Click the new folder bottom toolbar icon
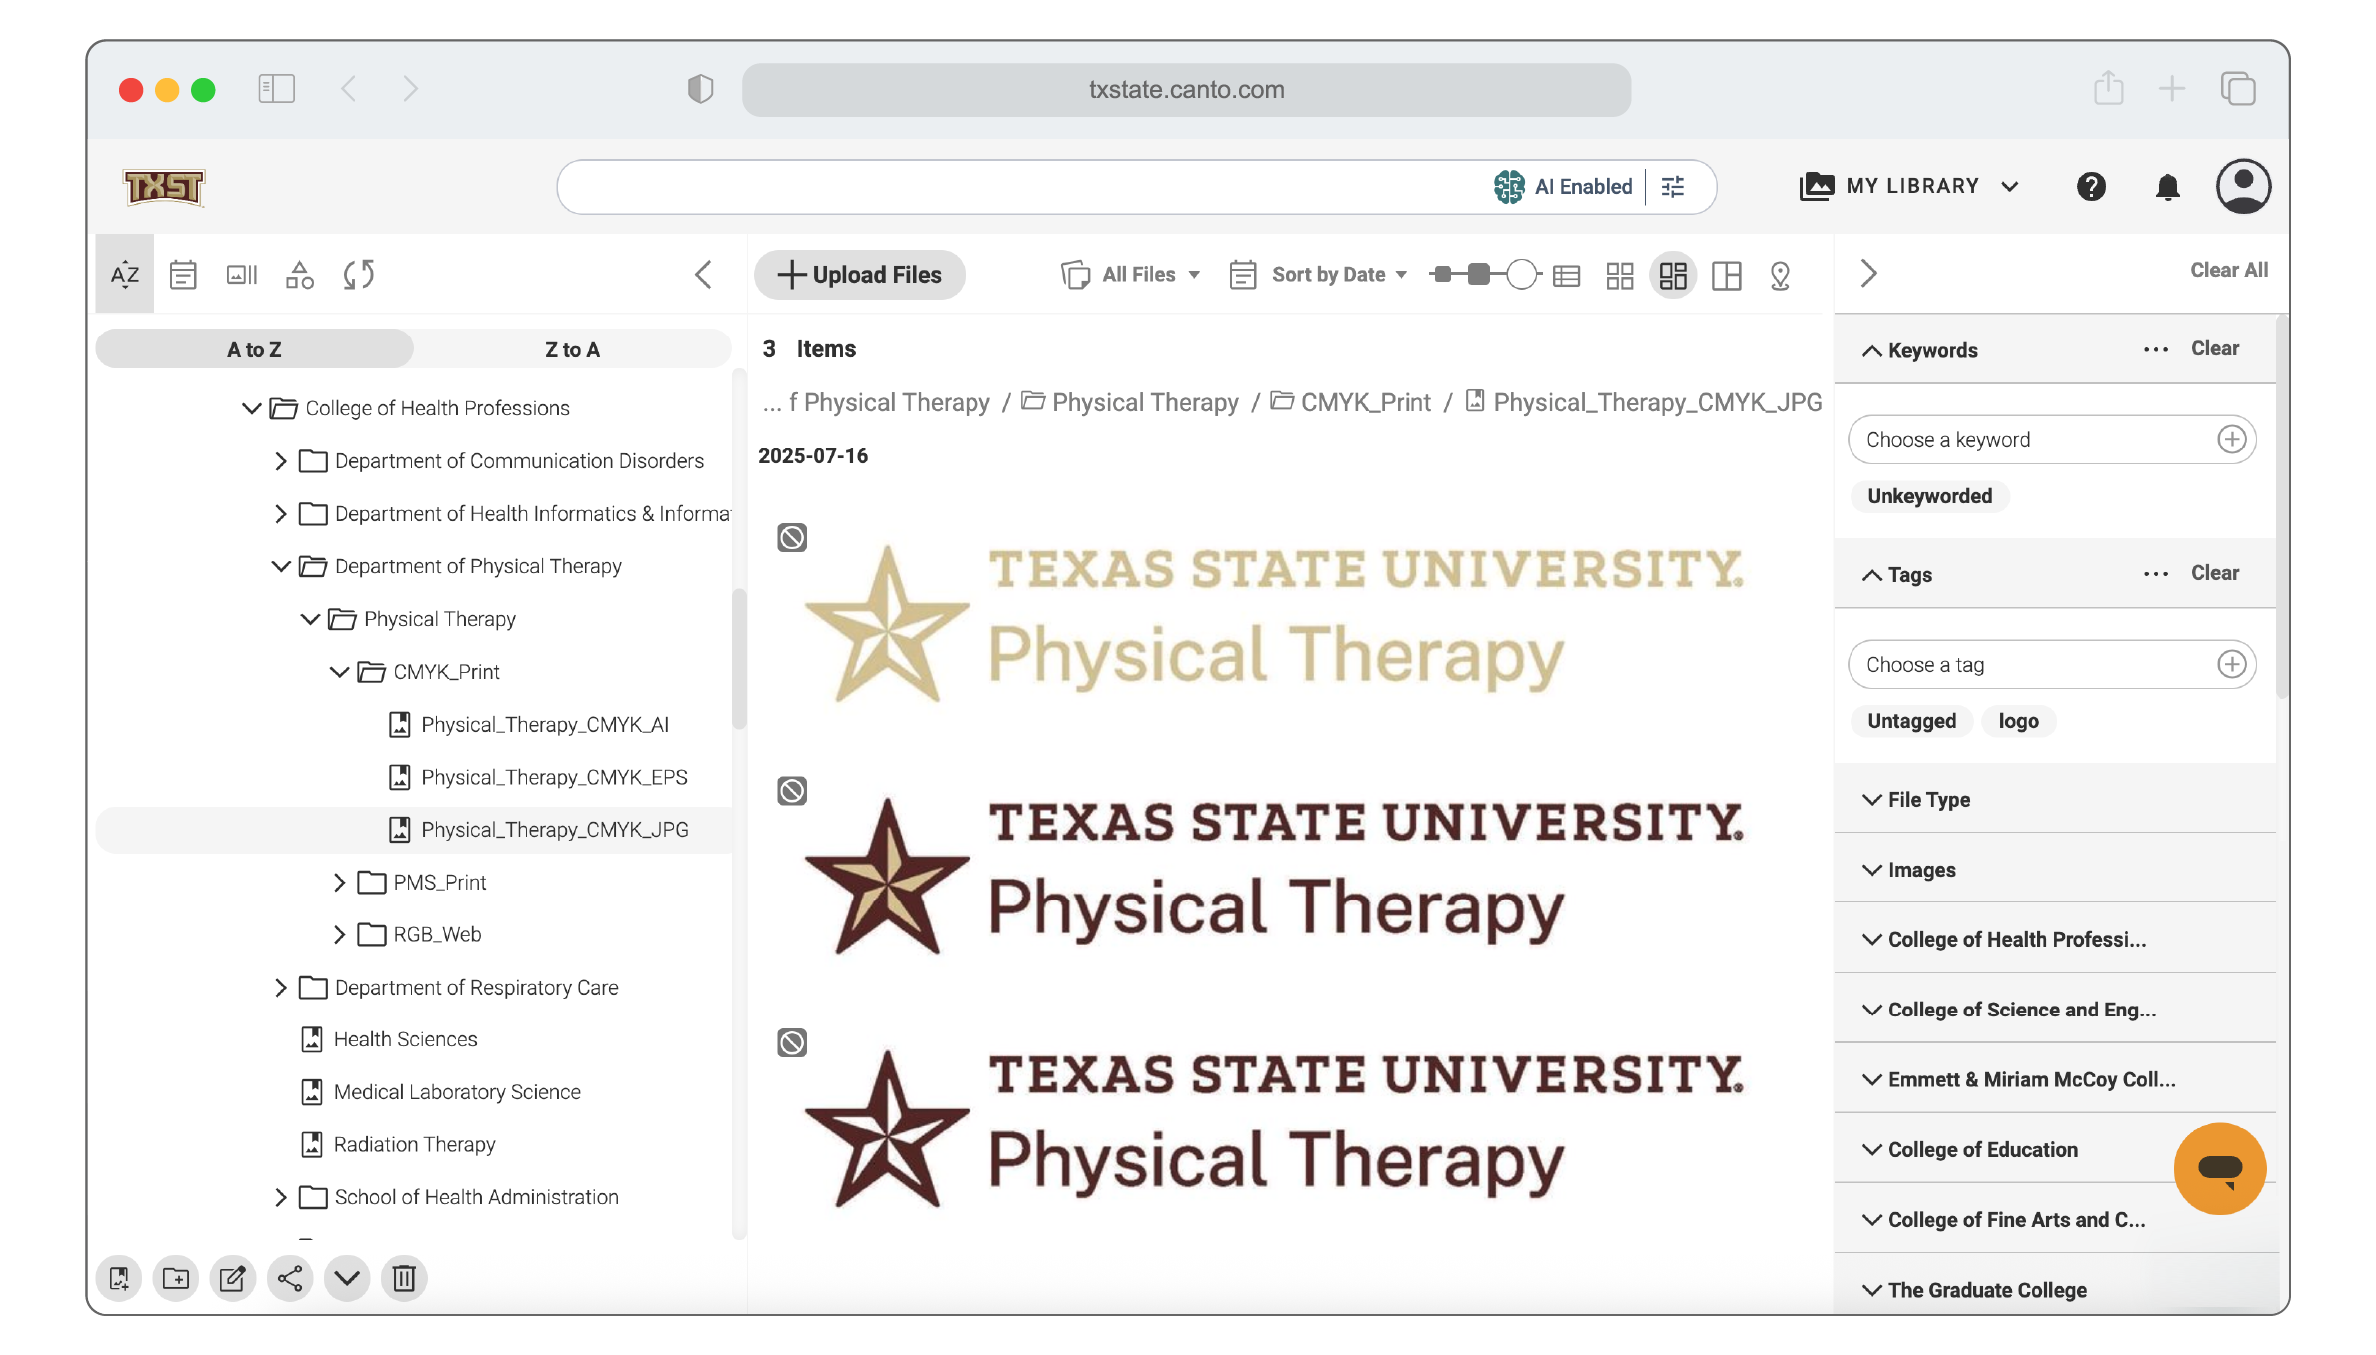This screenshot has width=2376, height=1355. (x=176, y=1278)
